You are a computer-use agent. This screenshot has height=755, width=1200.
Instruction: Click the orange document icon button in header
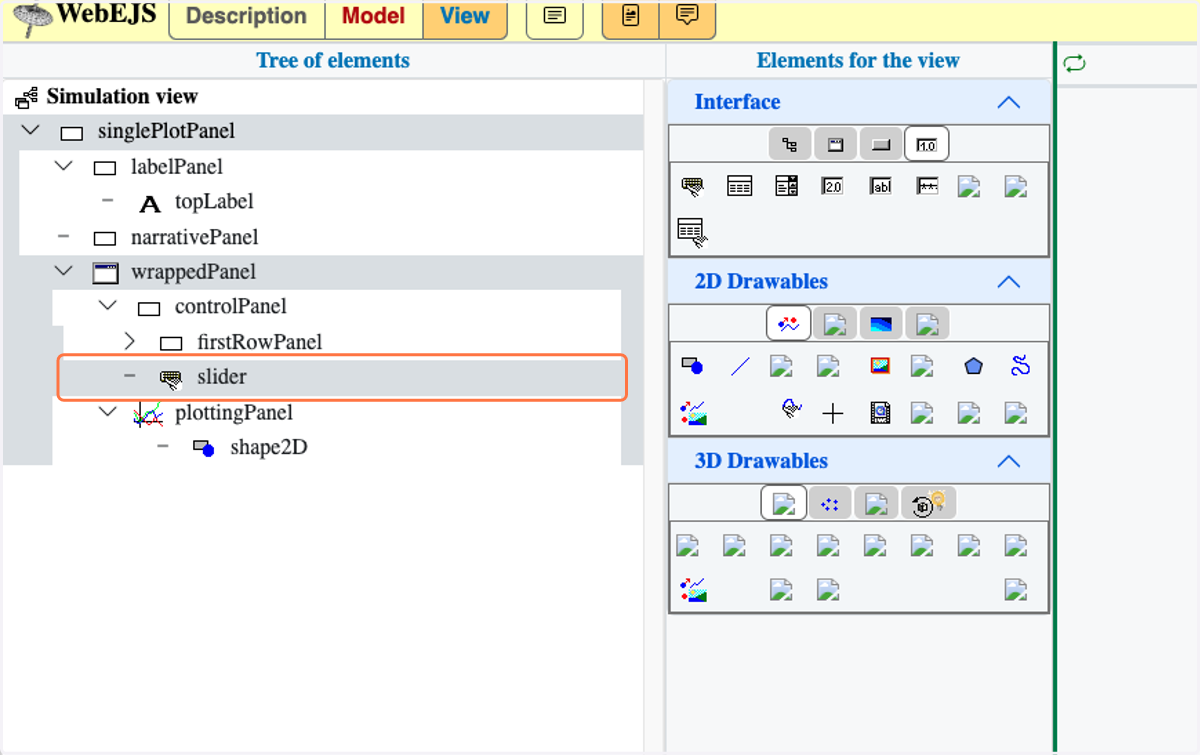[x=631, y=17]
